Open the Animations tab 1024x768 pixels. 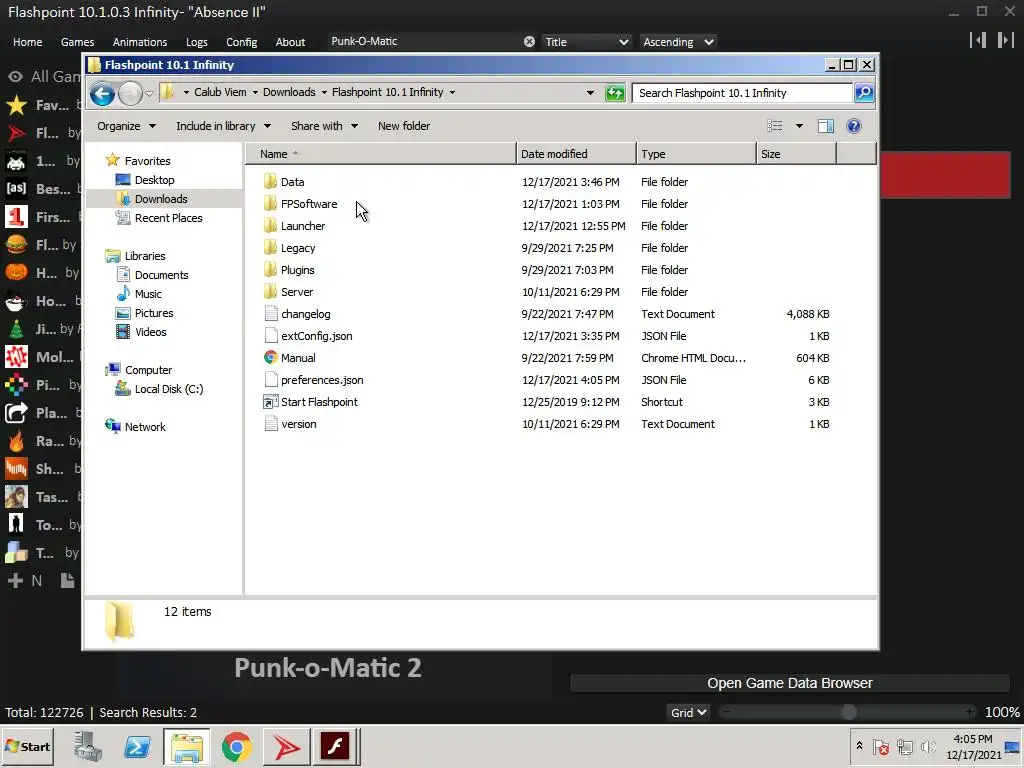click(x=140, y=42)
